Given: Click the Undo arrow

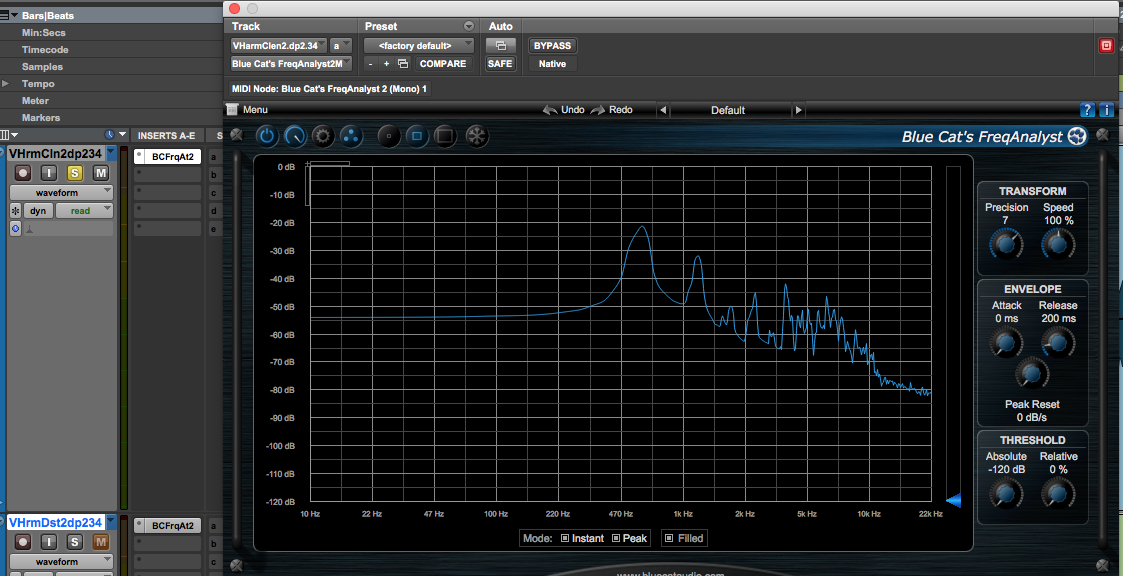Looking at the screenshot, I should point(550,110).
